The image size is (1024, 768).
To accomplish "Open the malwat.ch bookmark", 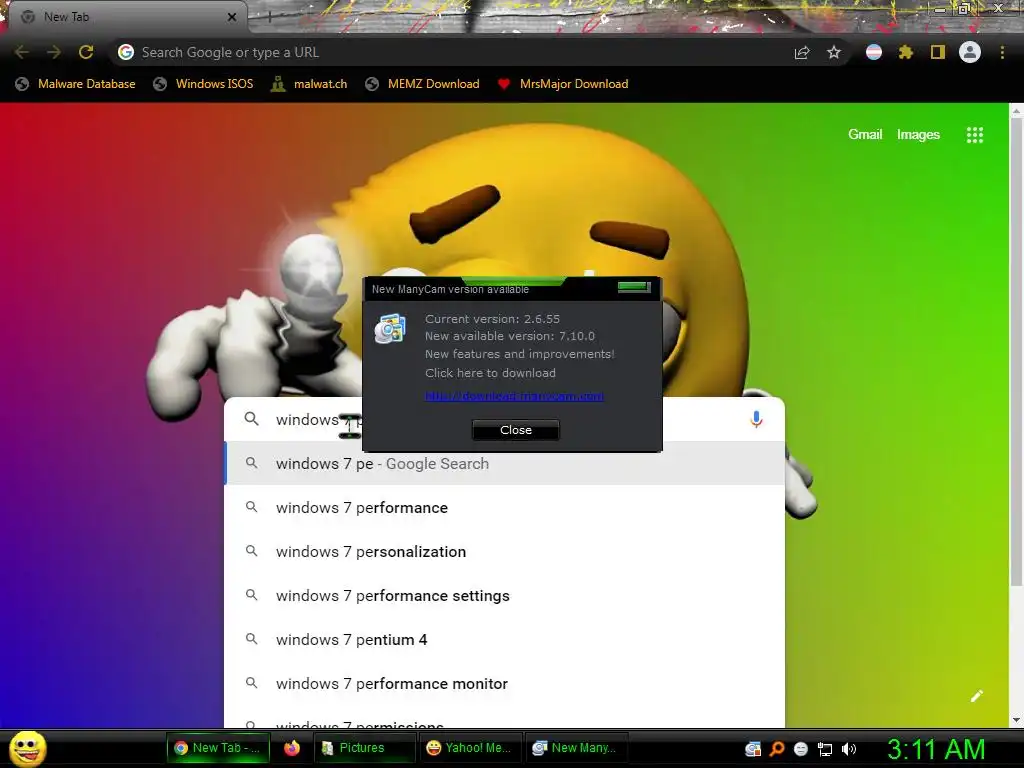I will [310, 84].
